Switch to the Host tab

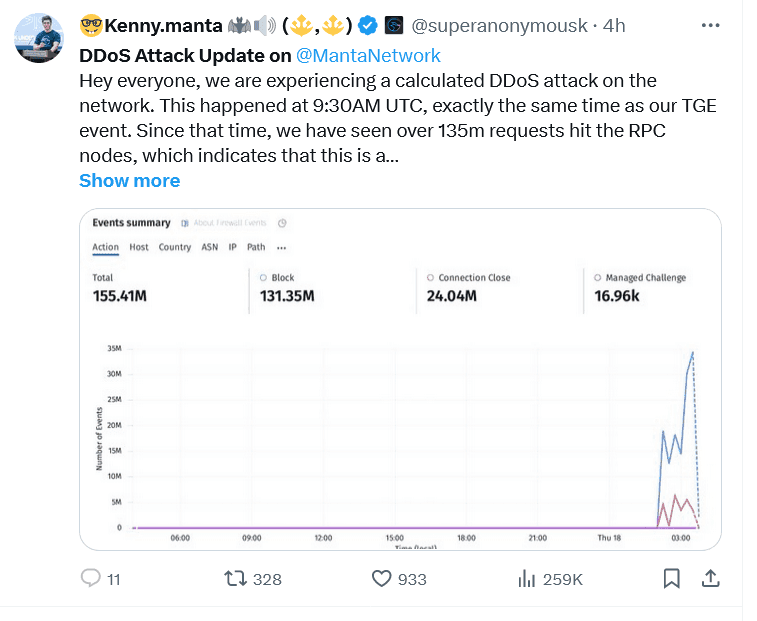point(139,247)
